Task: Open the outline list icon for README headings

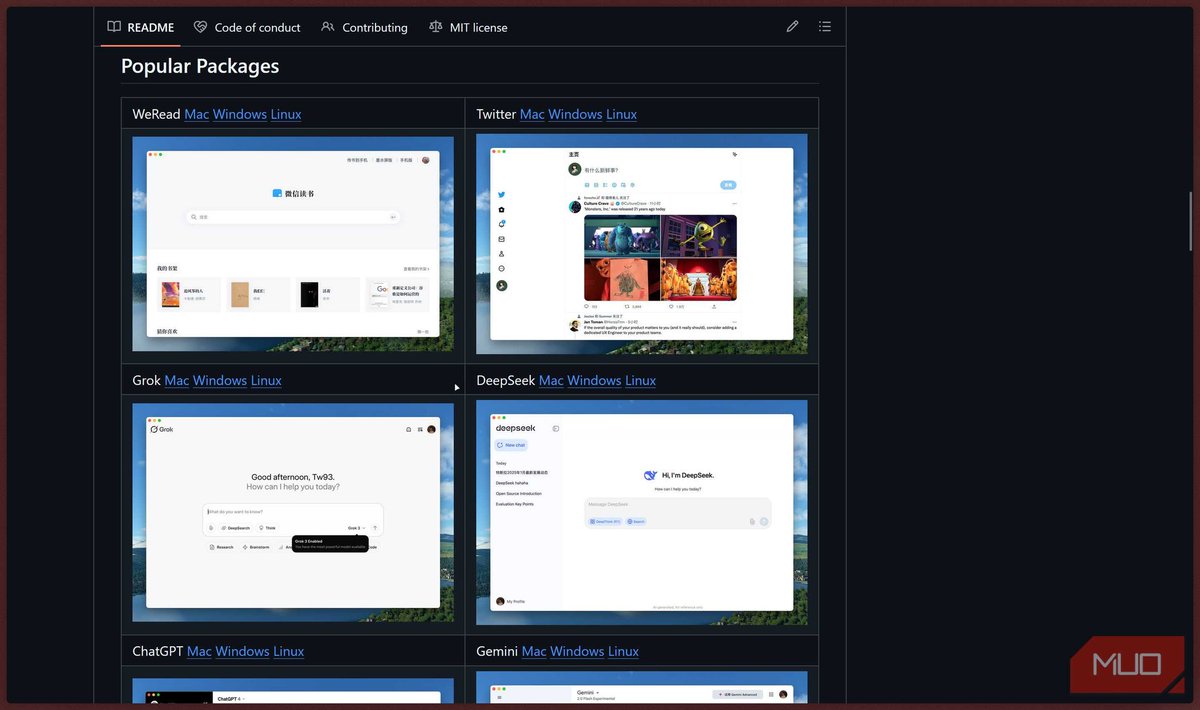Action: point(825,26)
